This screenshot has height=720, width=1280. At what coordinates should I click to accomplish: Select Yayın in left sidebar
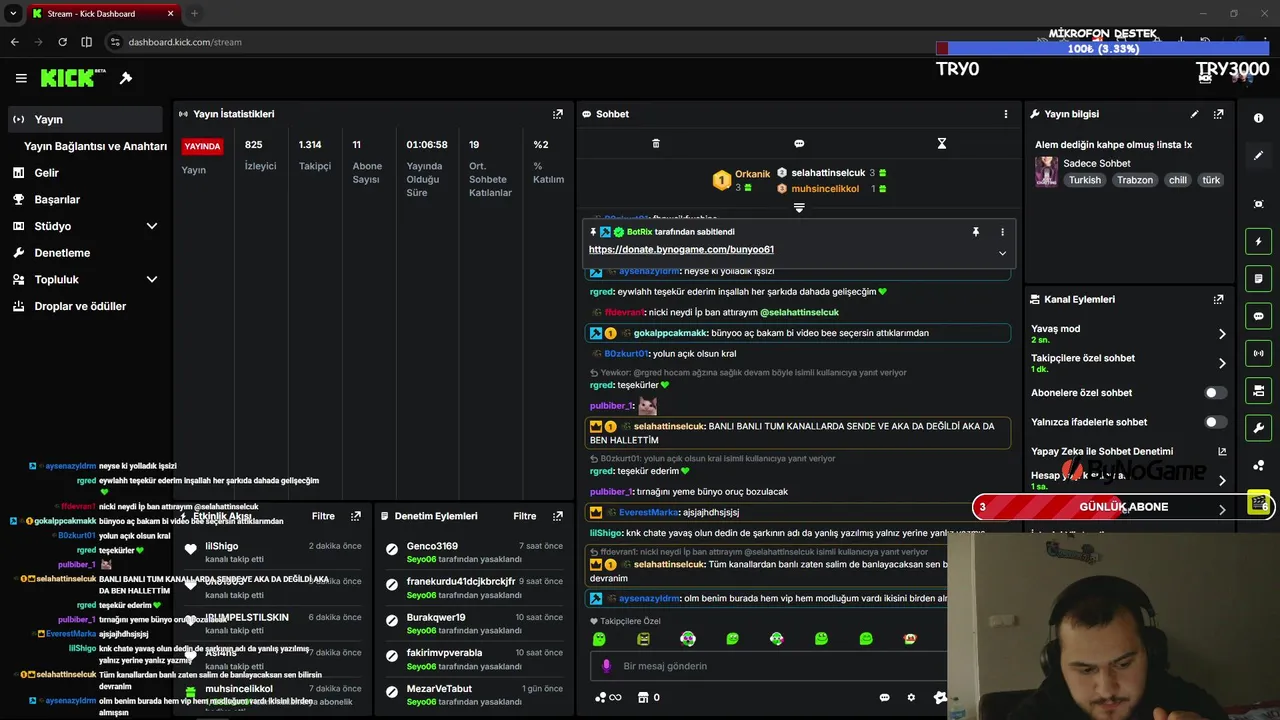(x=85, y=119)
